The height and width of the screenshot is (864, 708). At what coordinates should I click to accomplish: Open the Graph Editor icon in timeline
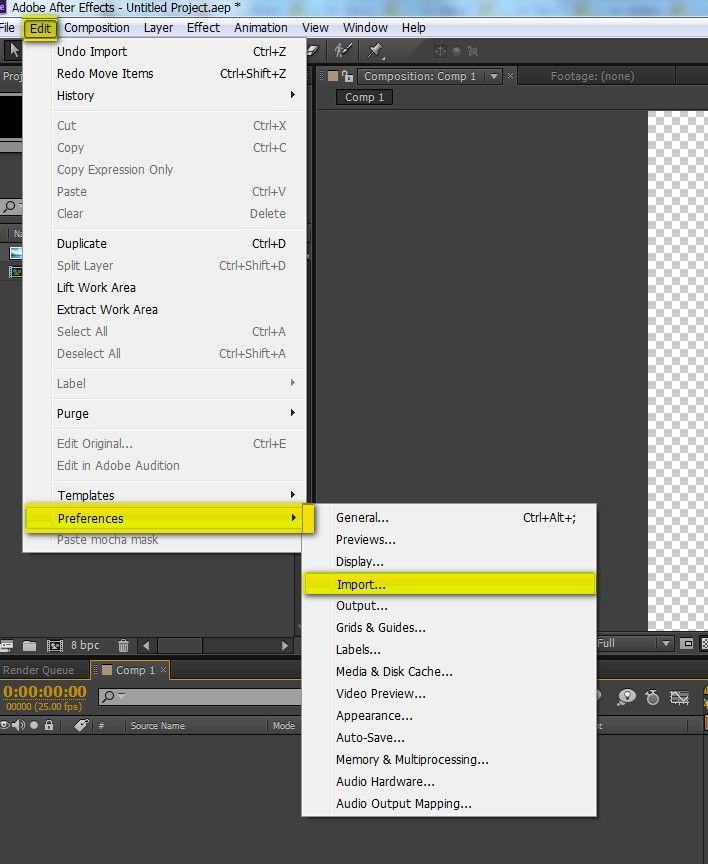tap(679, 698)
